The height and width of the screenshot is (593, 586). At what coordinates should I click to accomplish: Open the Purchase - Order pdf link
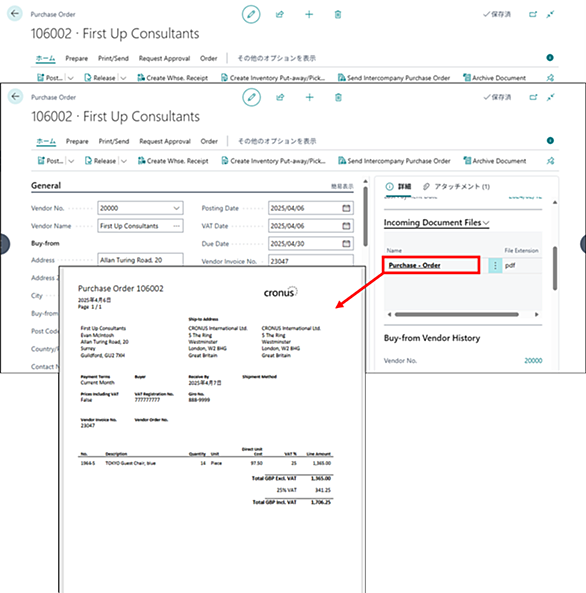point(415,265)
